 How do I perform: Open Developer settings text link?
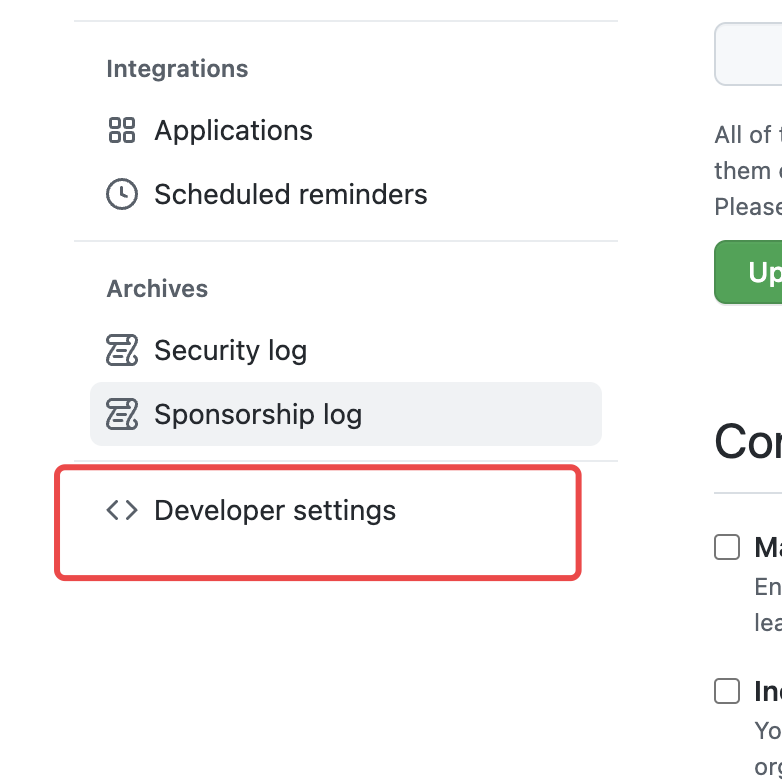[x=275, y=511]
